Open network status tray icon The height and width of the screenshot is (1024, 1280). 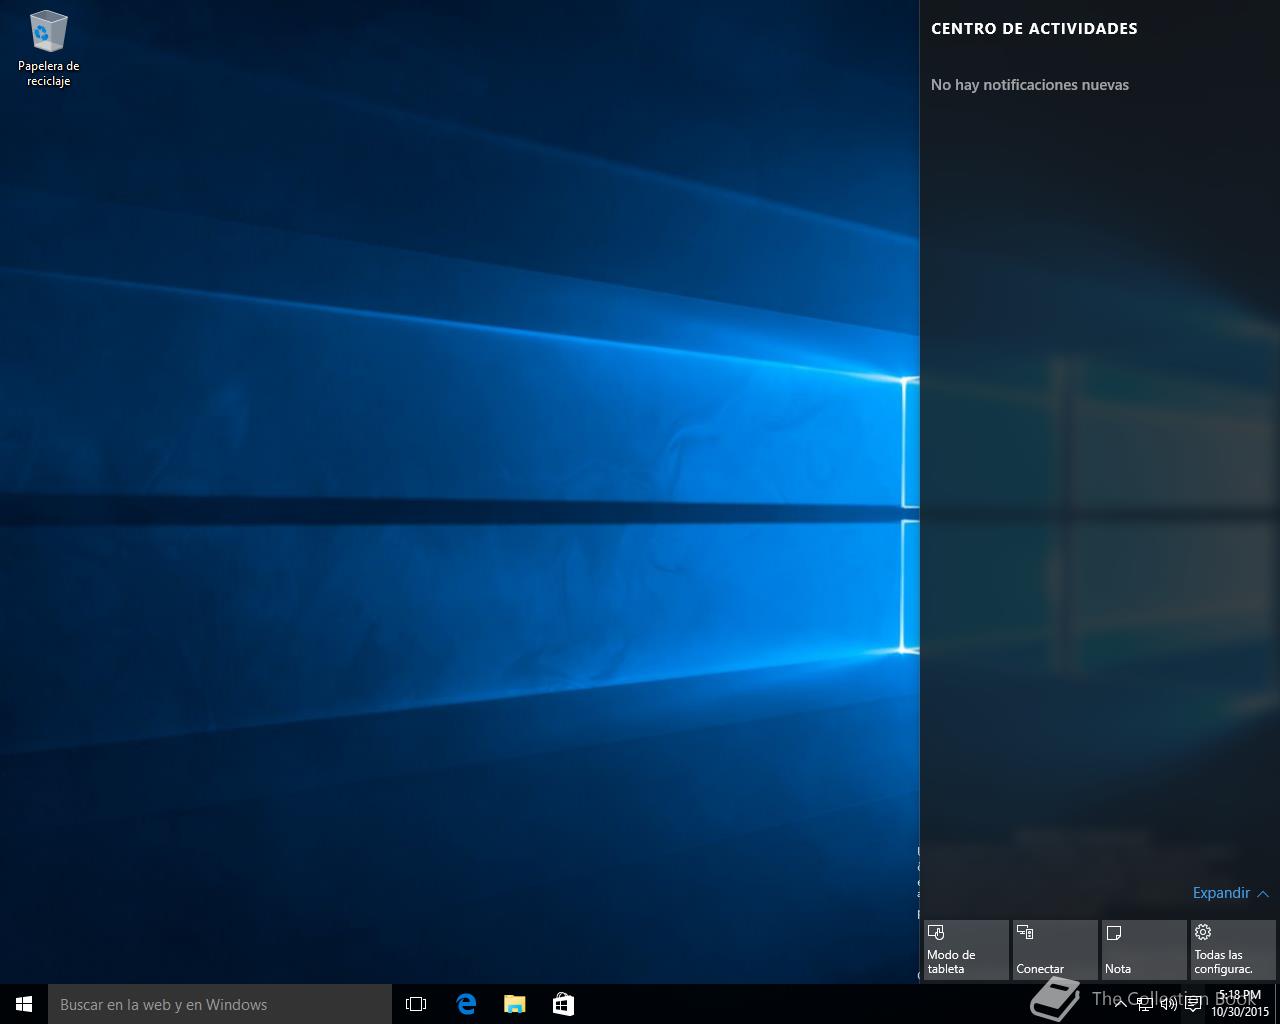(x=1144, y=1004)
